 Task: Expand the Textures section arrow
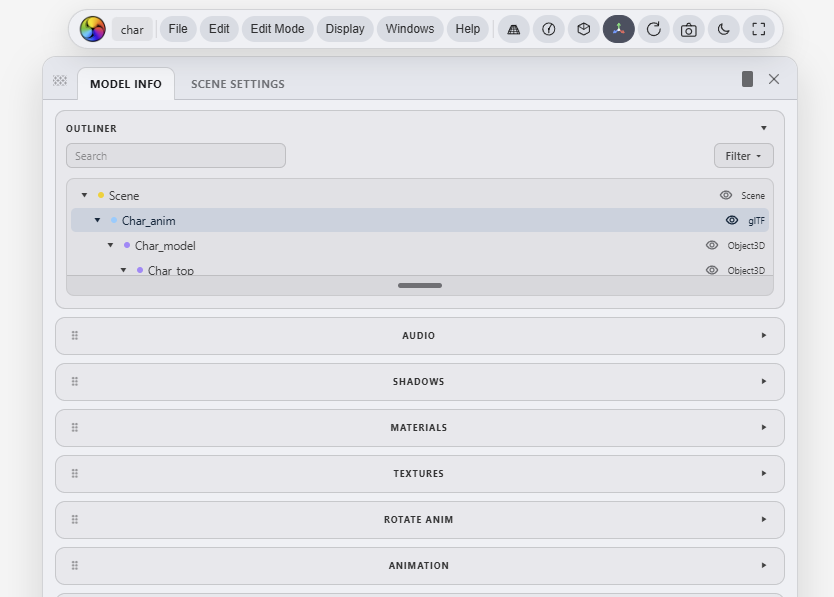tap(764, 474)
